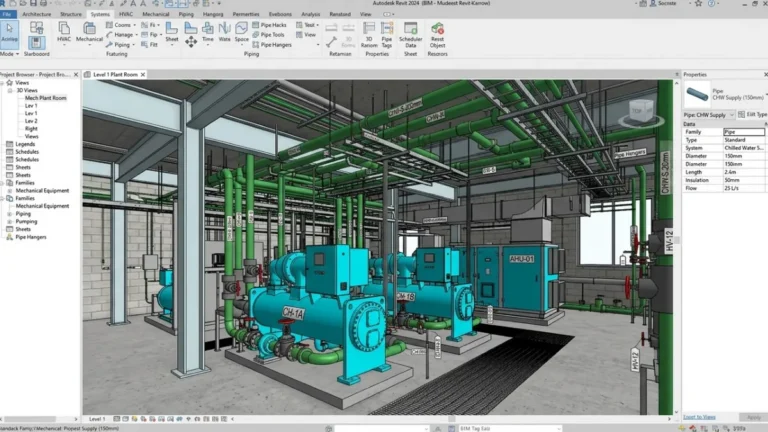Open Scheduler Data tool
Screen dimensions: 768x432
(x=410, y=35)
